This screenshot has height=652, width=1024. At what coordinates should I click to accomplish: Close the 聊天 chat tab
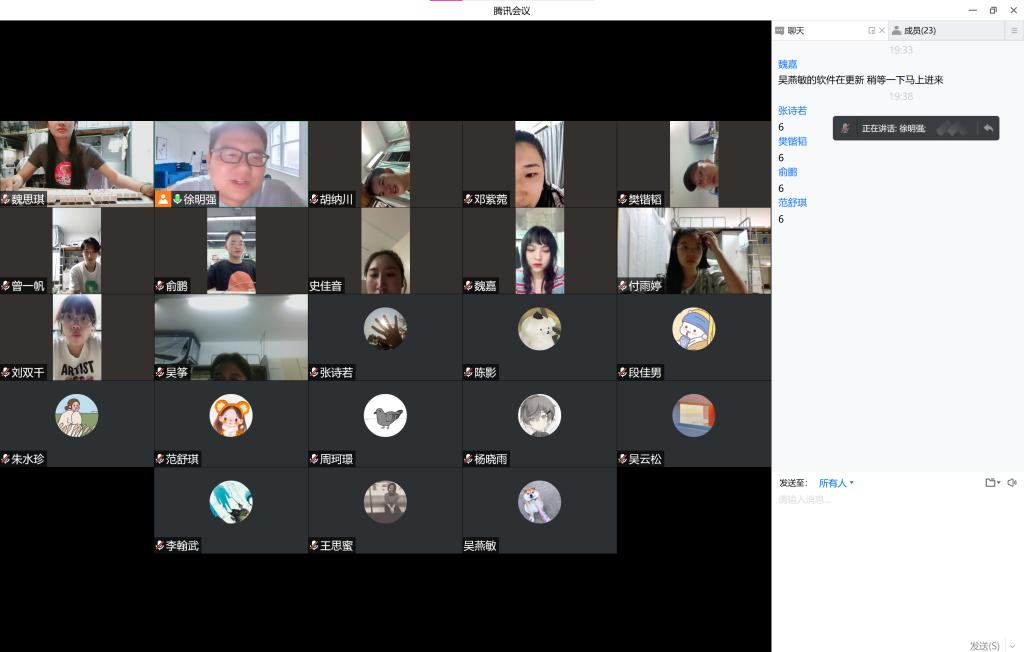pyautogui.click(x=882, y=31)
